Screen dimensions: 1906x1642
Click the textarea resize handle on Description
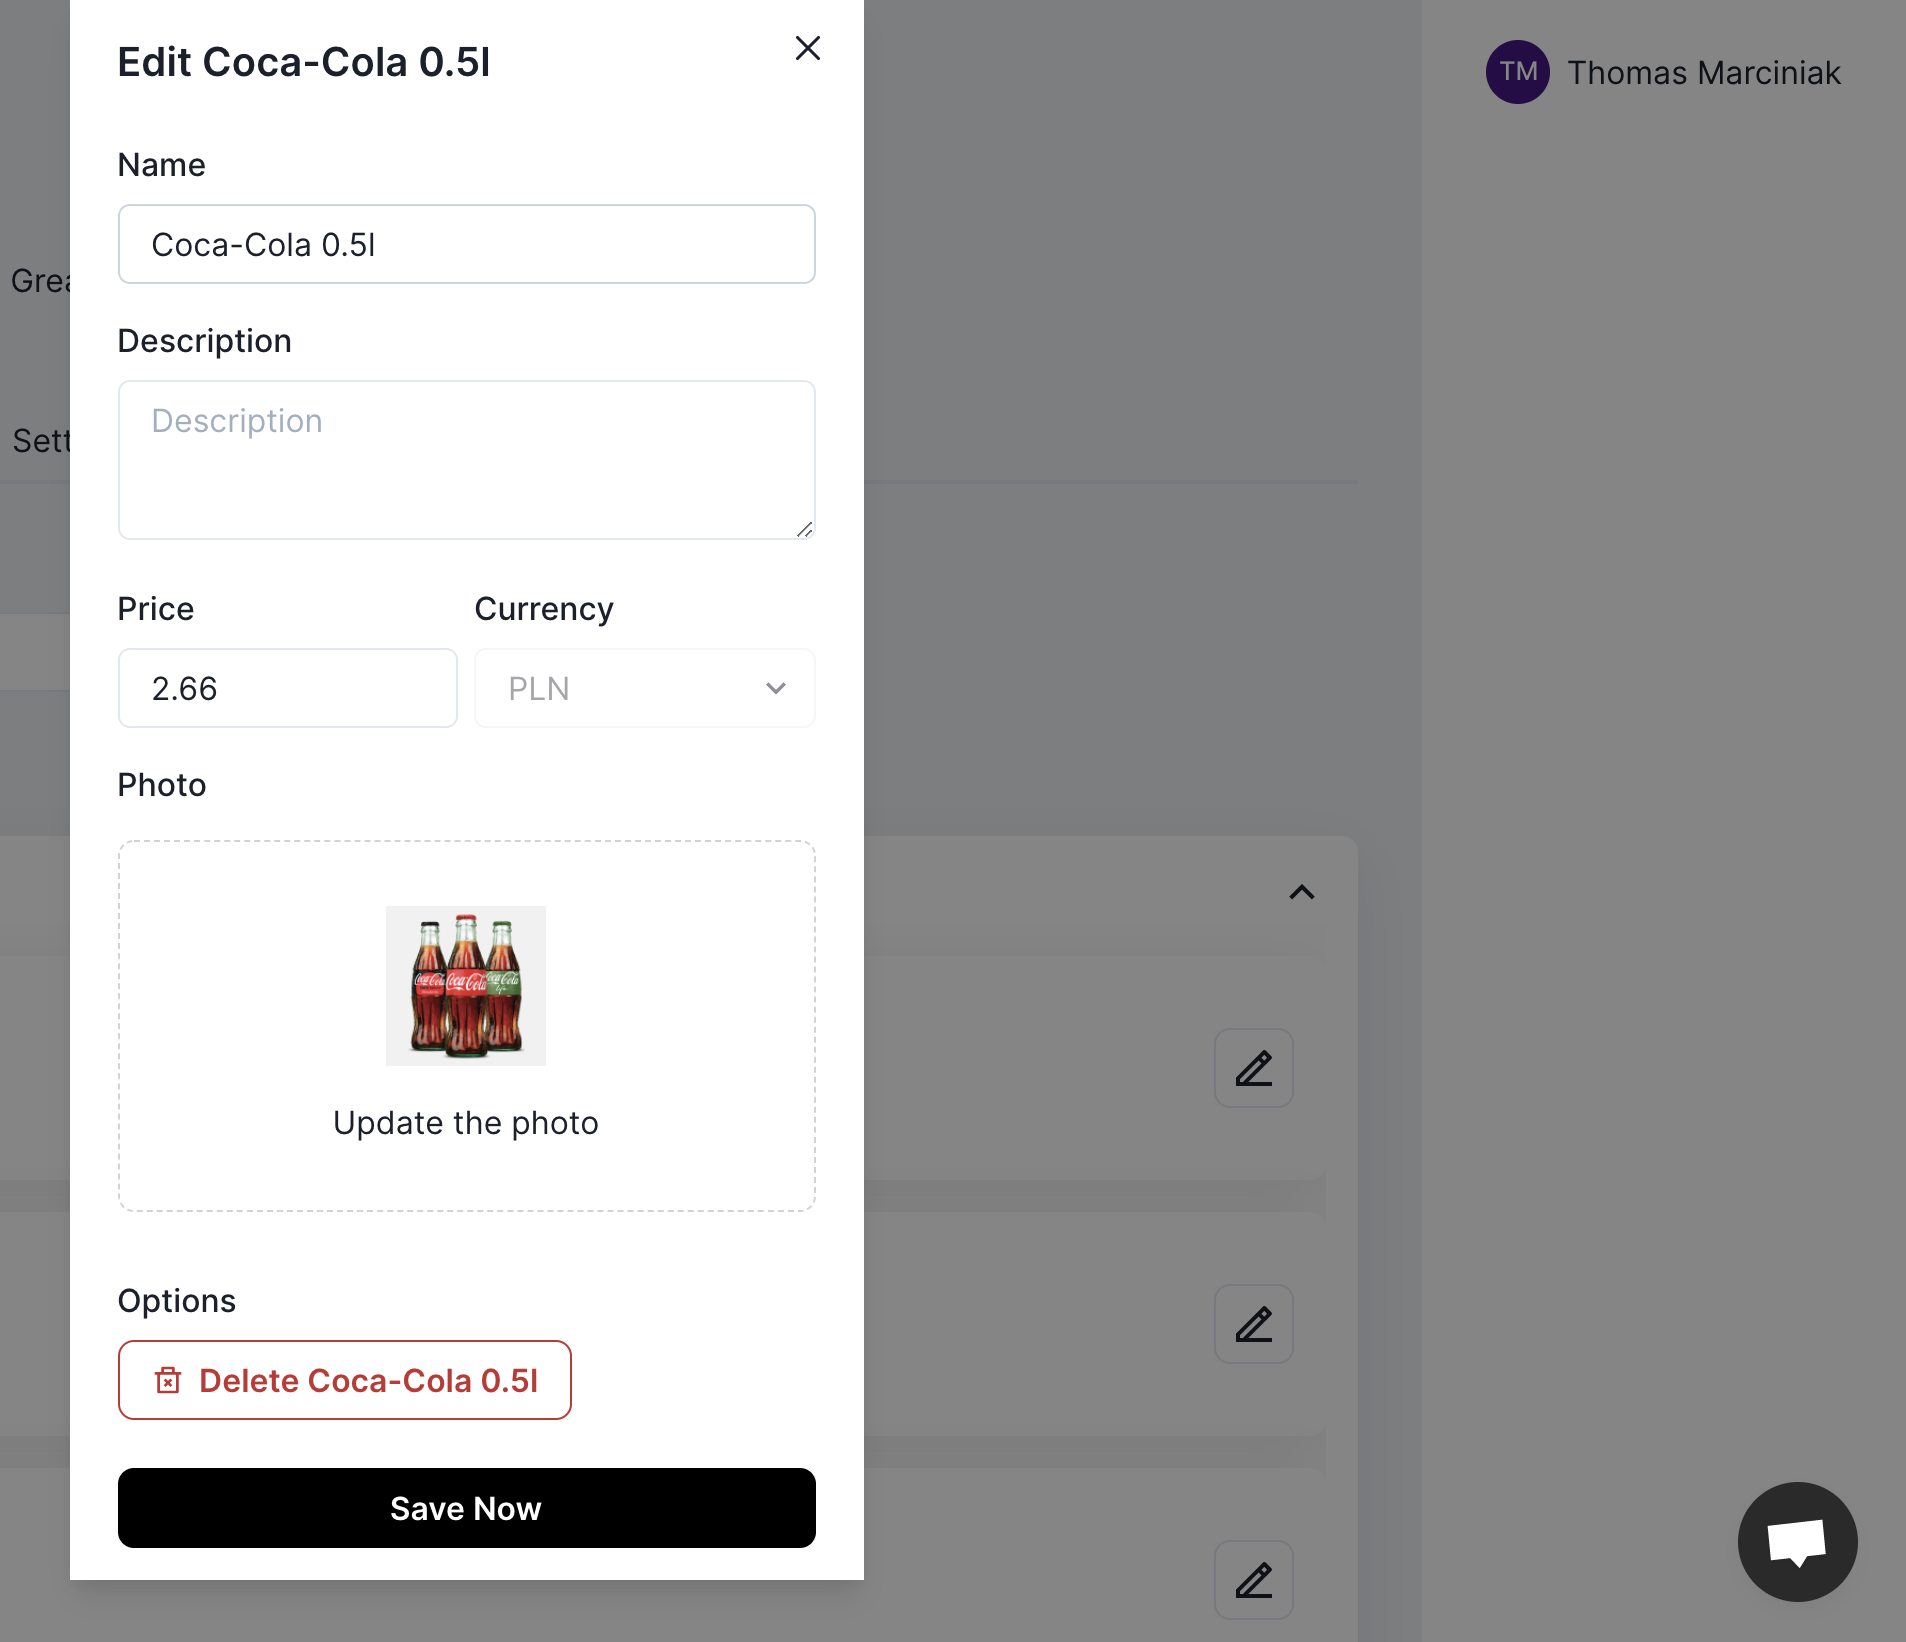pyautogui.click(x=806, y=532)
